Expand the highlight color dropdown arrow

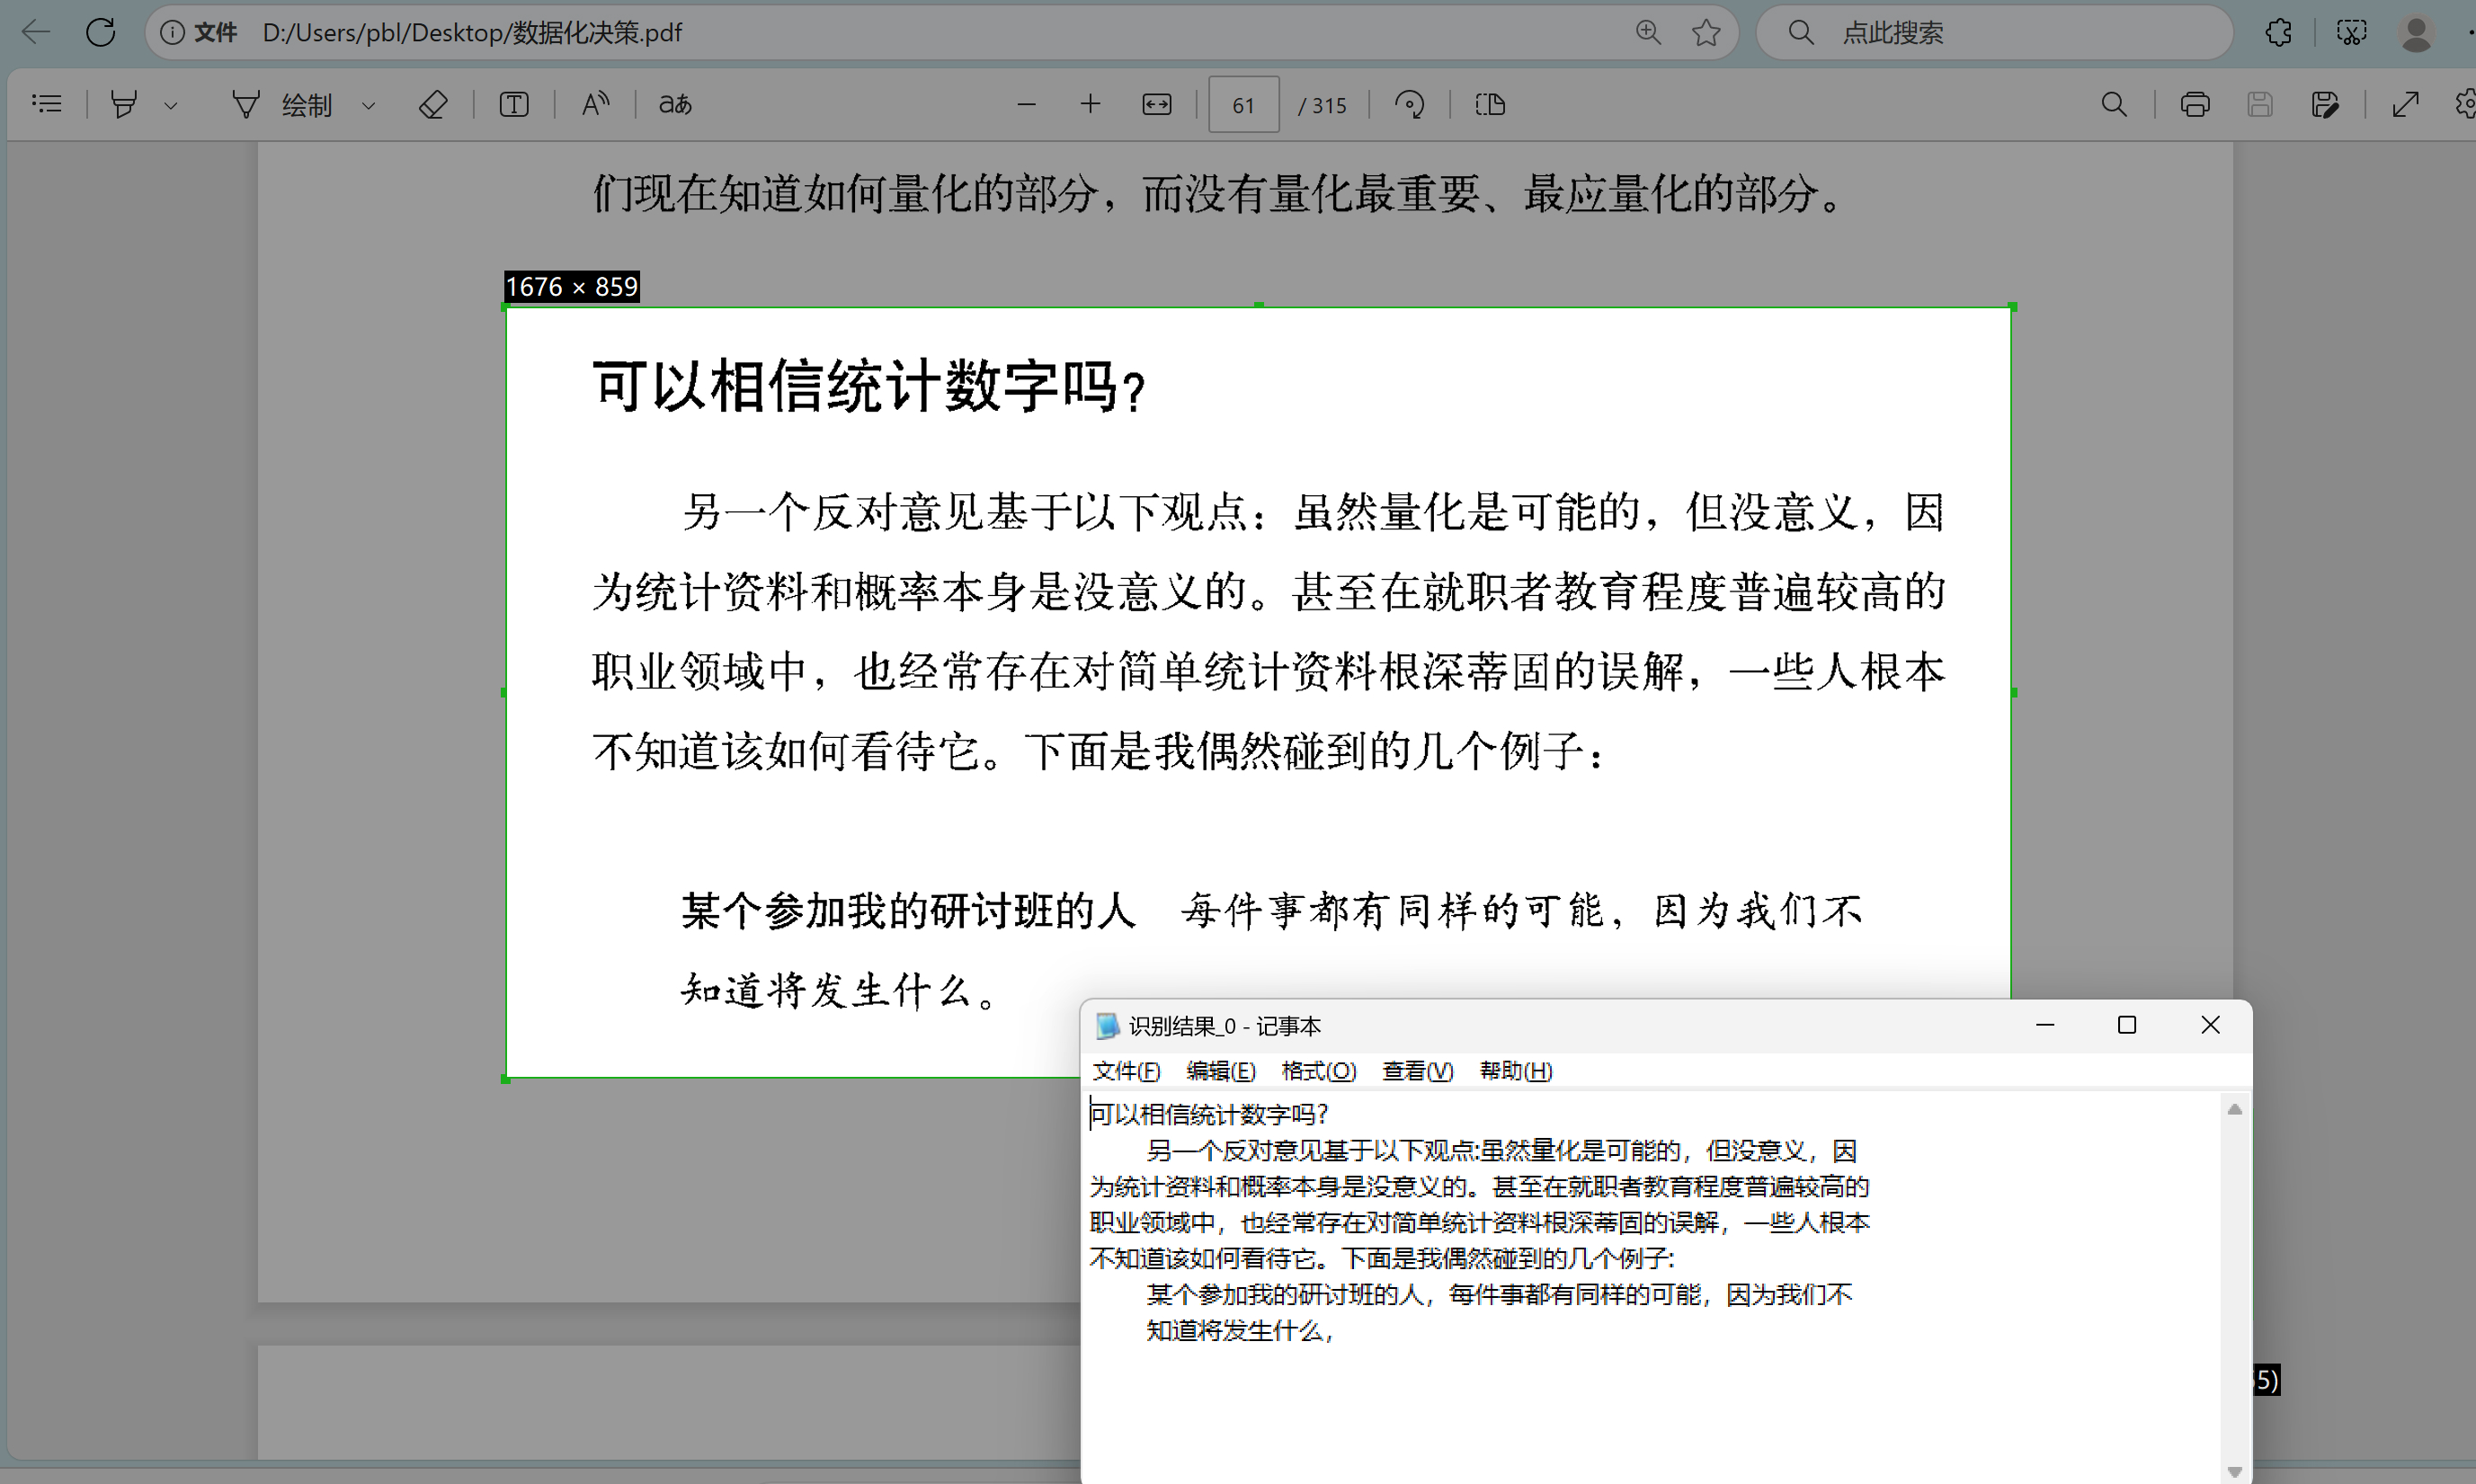pos(171,105)
